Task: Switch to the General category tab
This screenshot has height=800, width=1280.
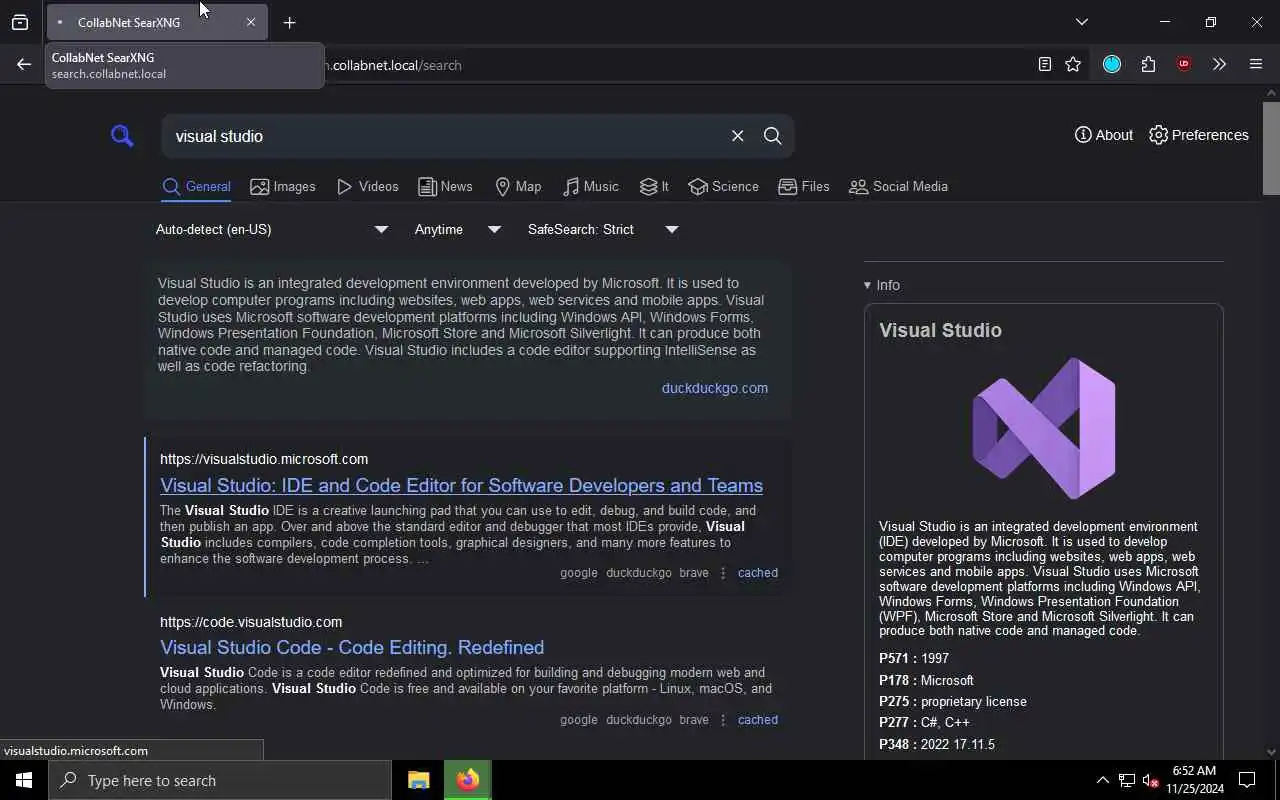Action: pos(197,186)
